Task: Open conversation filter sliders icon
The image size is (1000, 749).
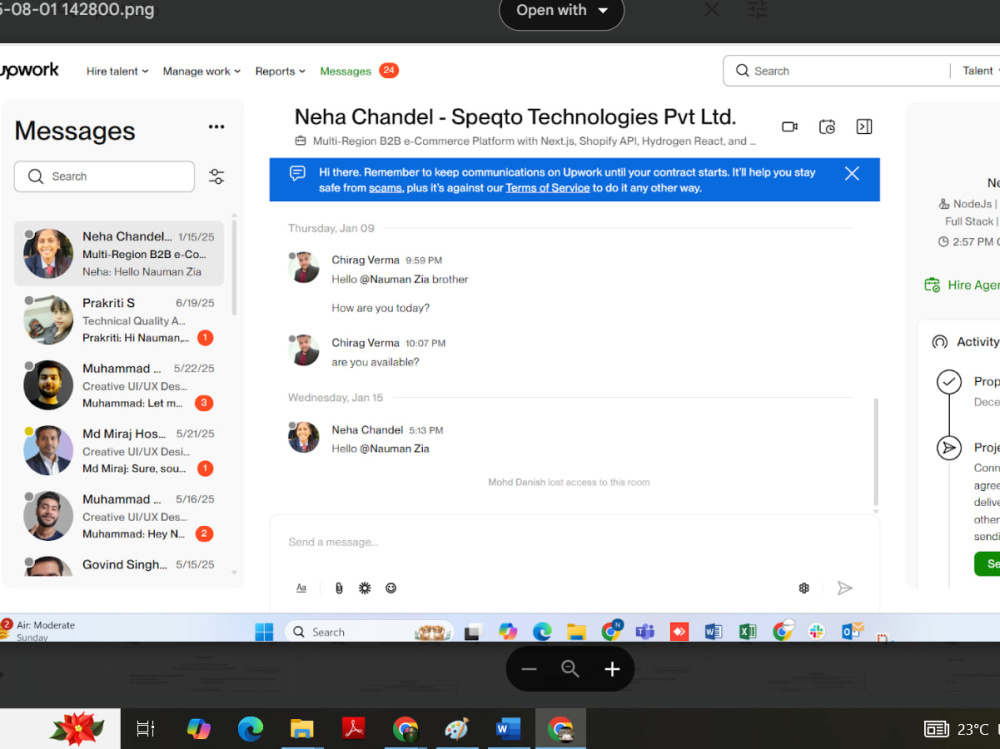Action: (216, 176)
